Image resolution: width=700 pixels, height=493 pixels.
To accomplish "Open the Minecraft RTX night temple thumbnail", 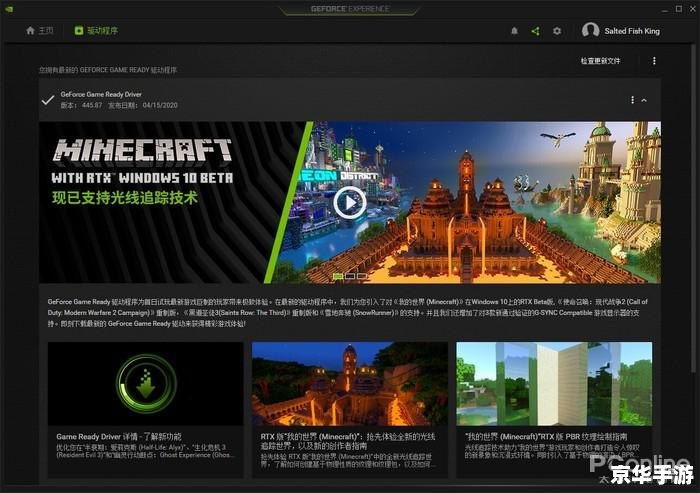I will pyautogui.click(x=350, y=384).
